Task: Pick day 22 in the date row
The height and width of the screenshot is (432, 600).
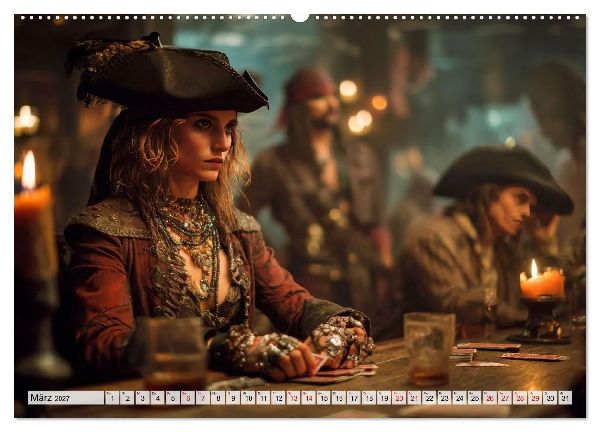Action: pyautogui.click(x=429, y=398)
